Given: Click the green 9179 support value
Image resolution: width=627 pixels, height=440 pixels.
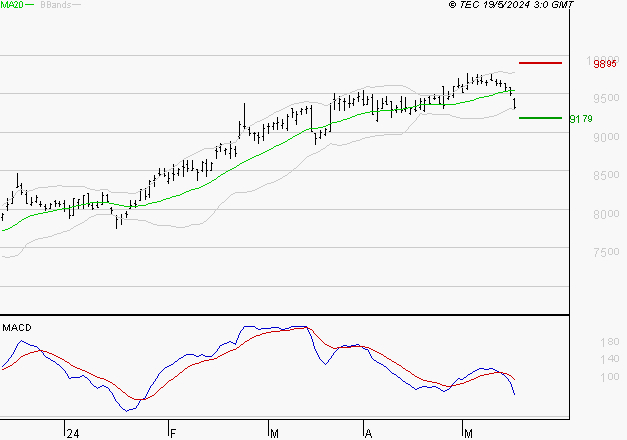Looking at the screenshot, I should [581, 119].
